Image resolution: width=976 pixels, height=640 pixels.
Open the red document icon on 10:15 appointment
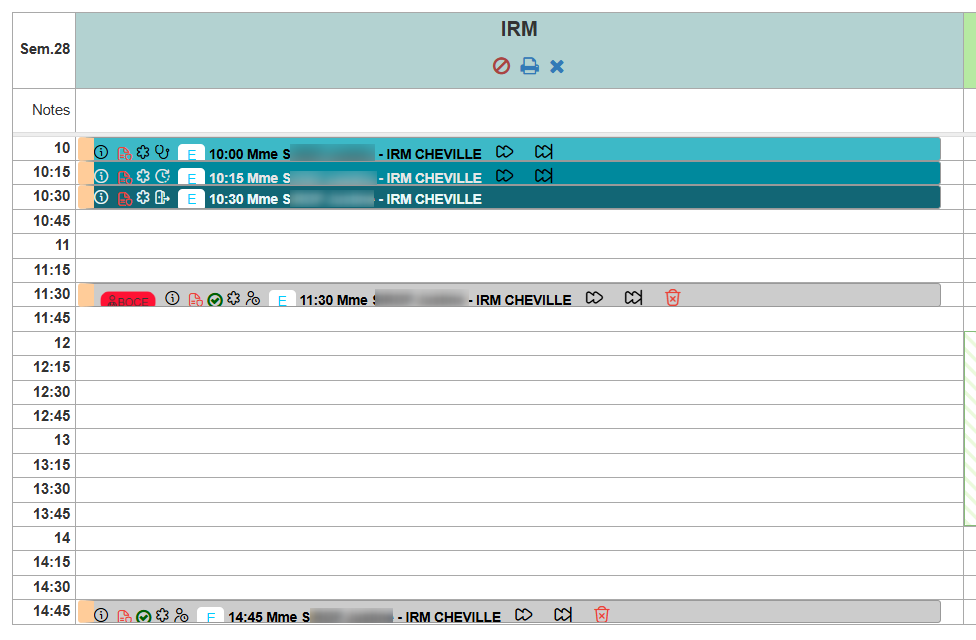click(124, 177)
